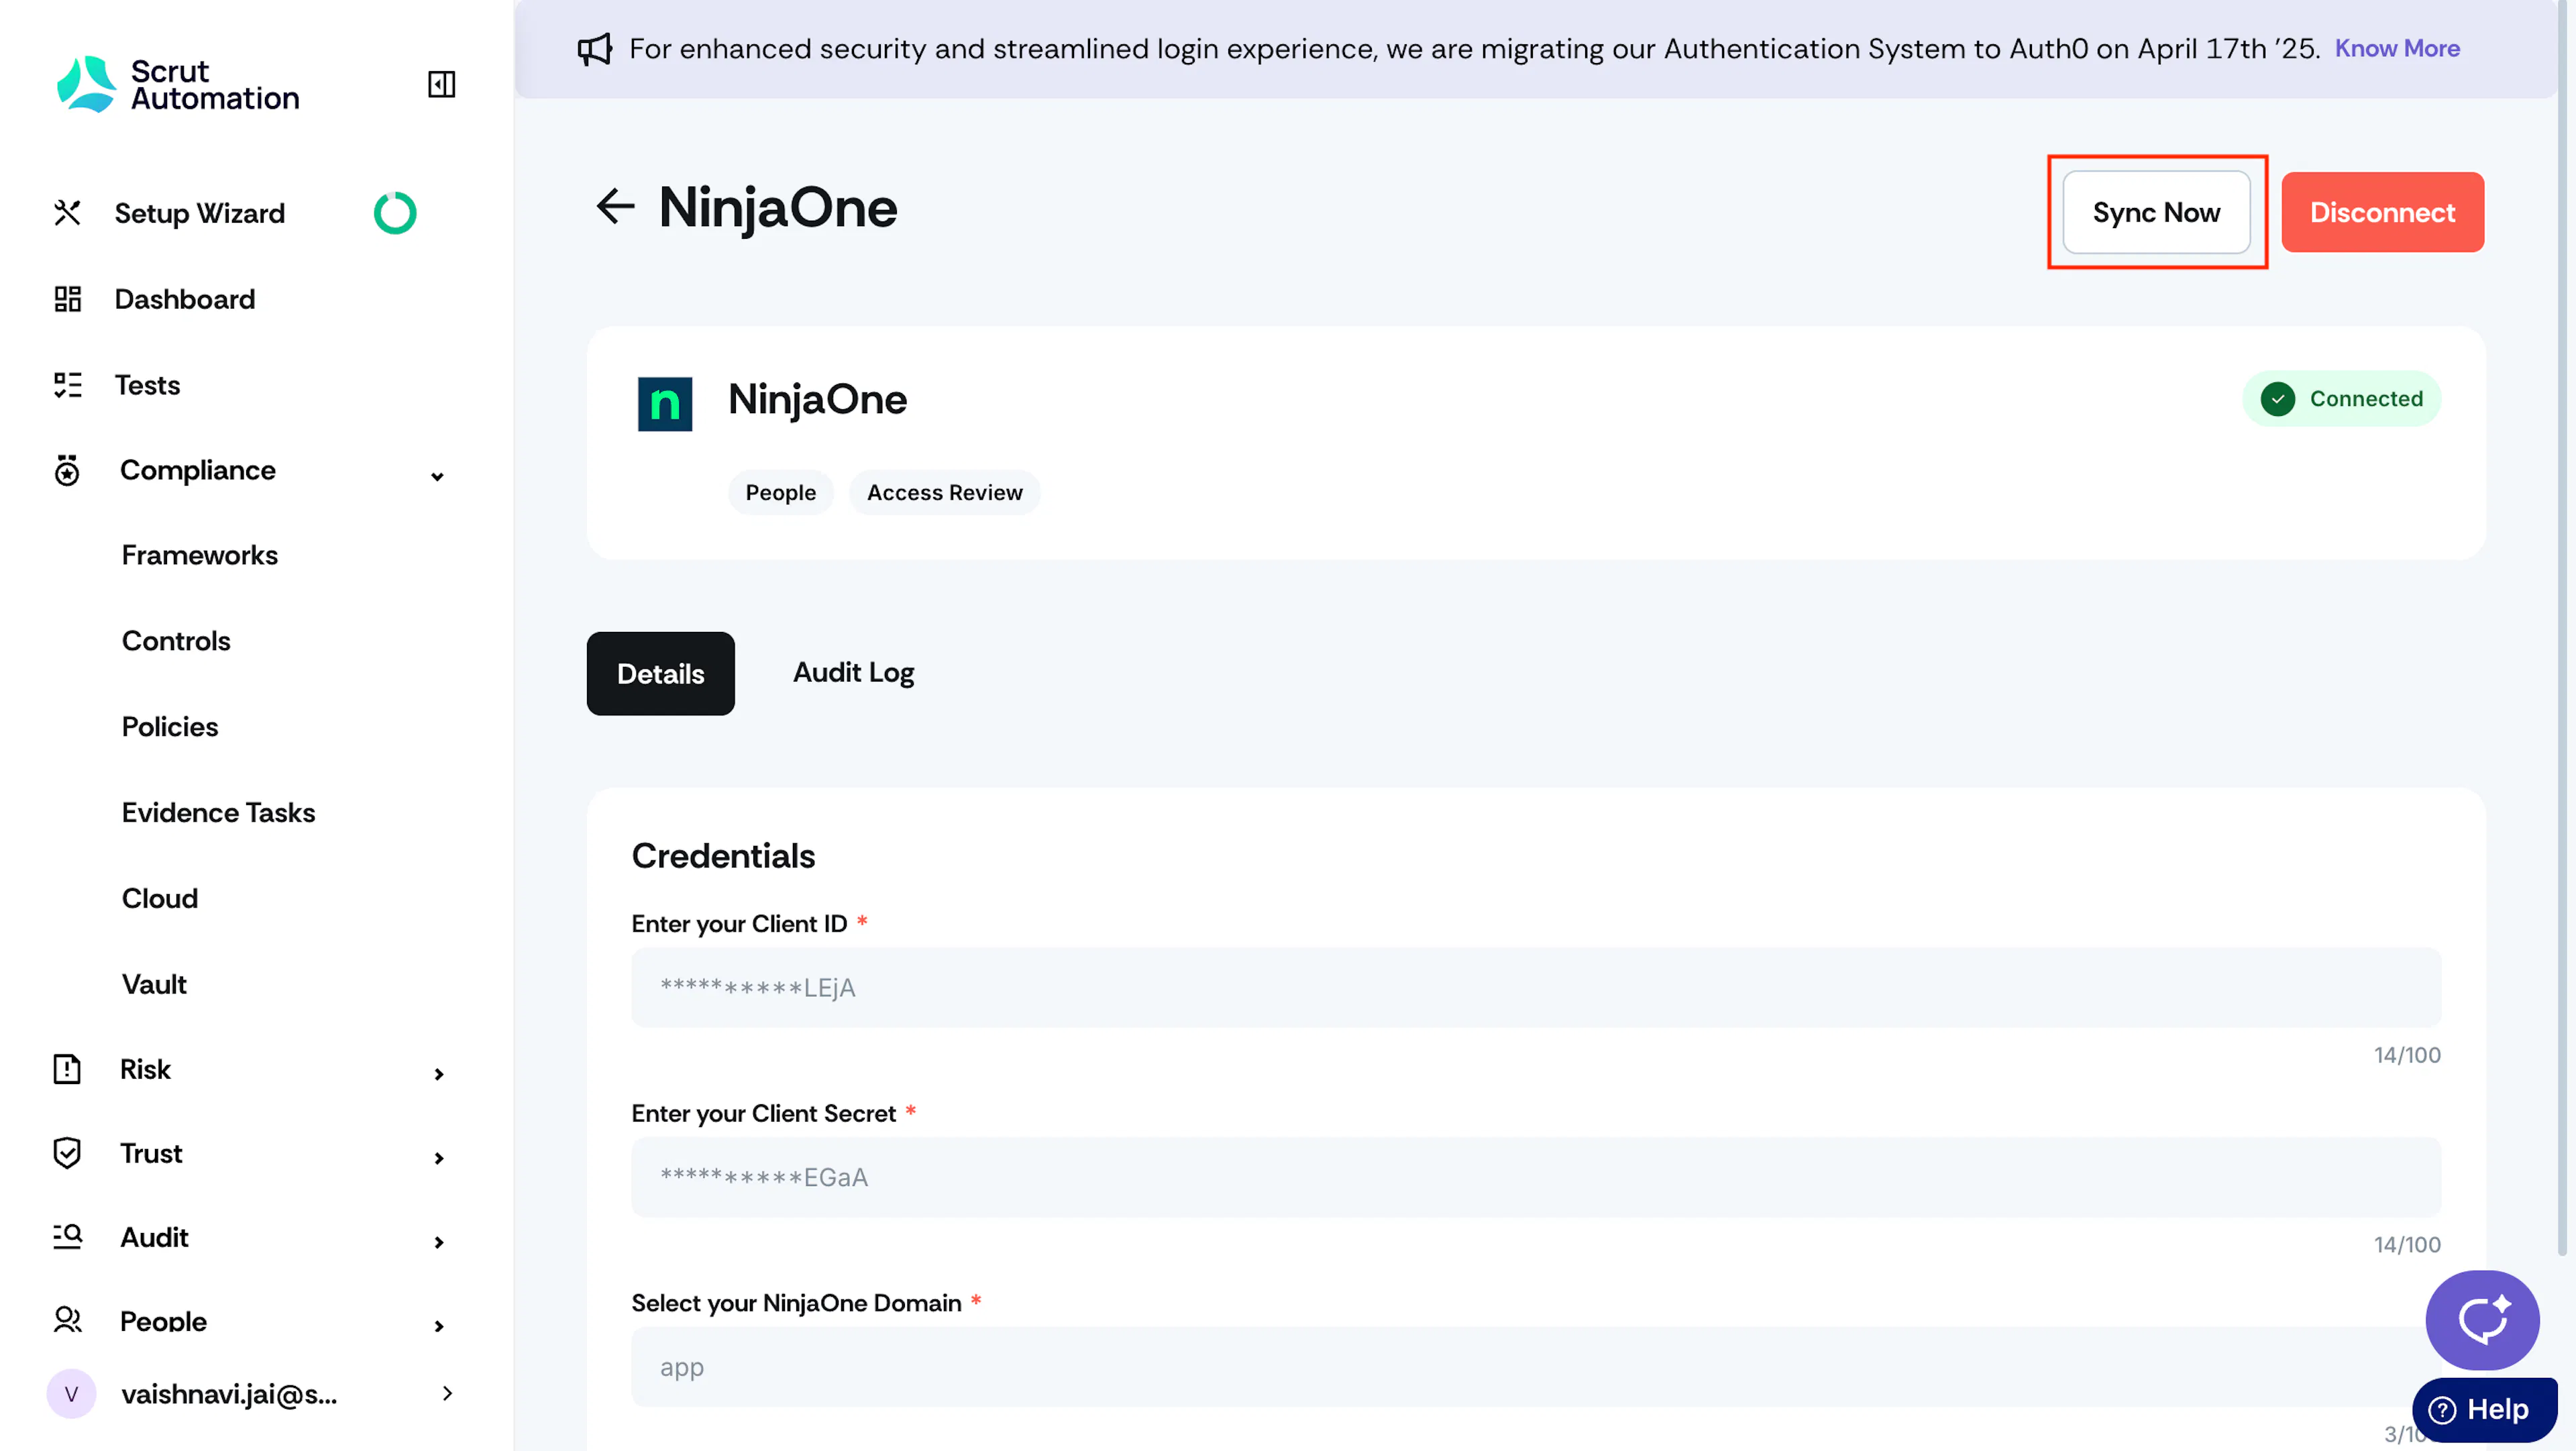Expand the Audit menu section
Image resolution: width=2576 pixels, height=1451 pixels.
click(438, 1242)
